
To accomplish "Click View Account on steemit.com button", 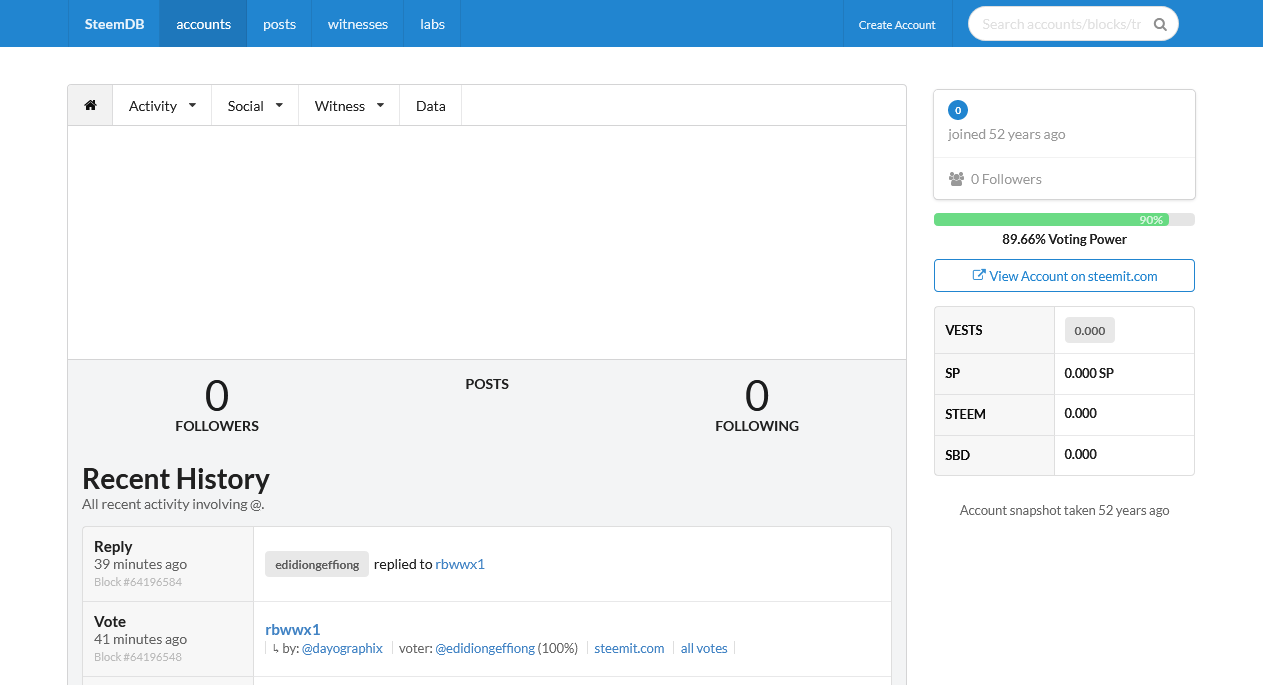I will 1064,276.
